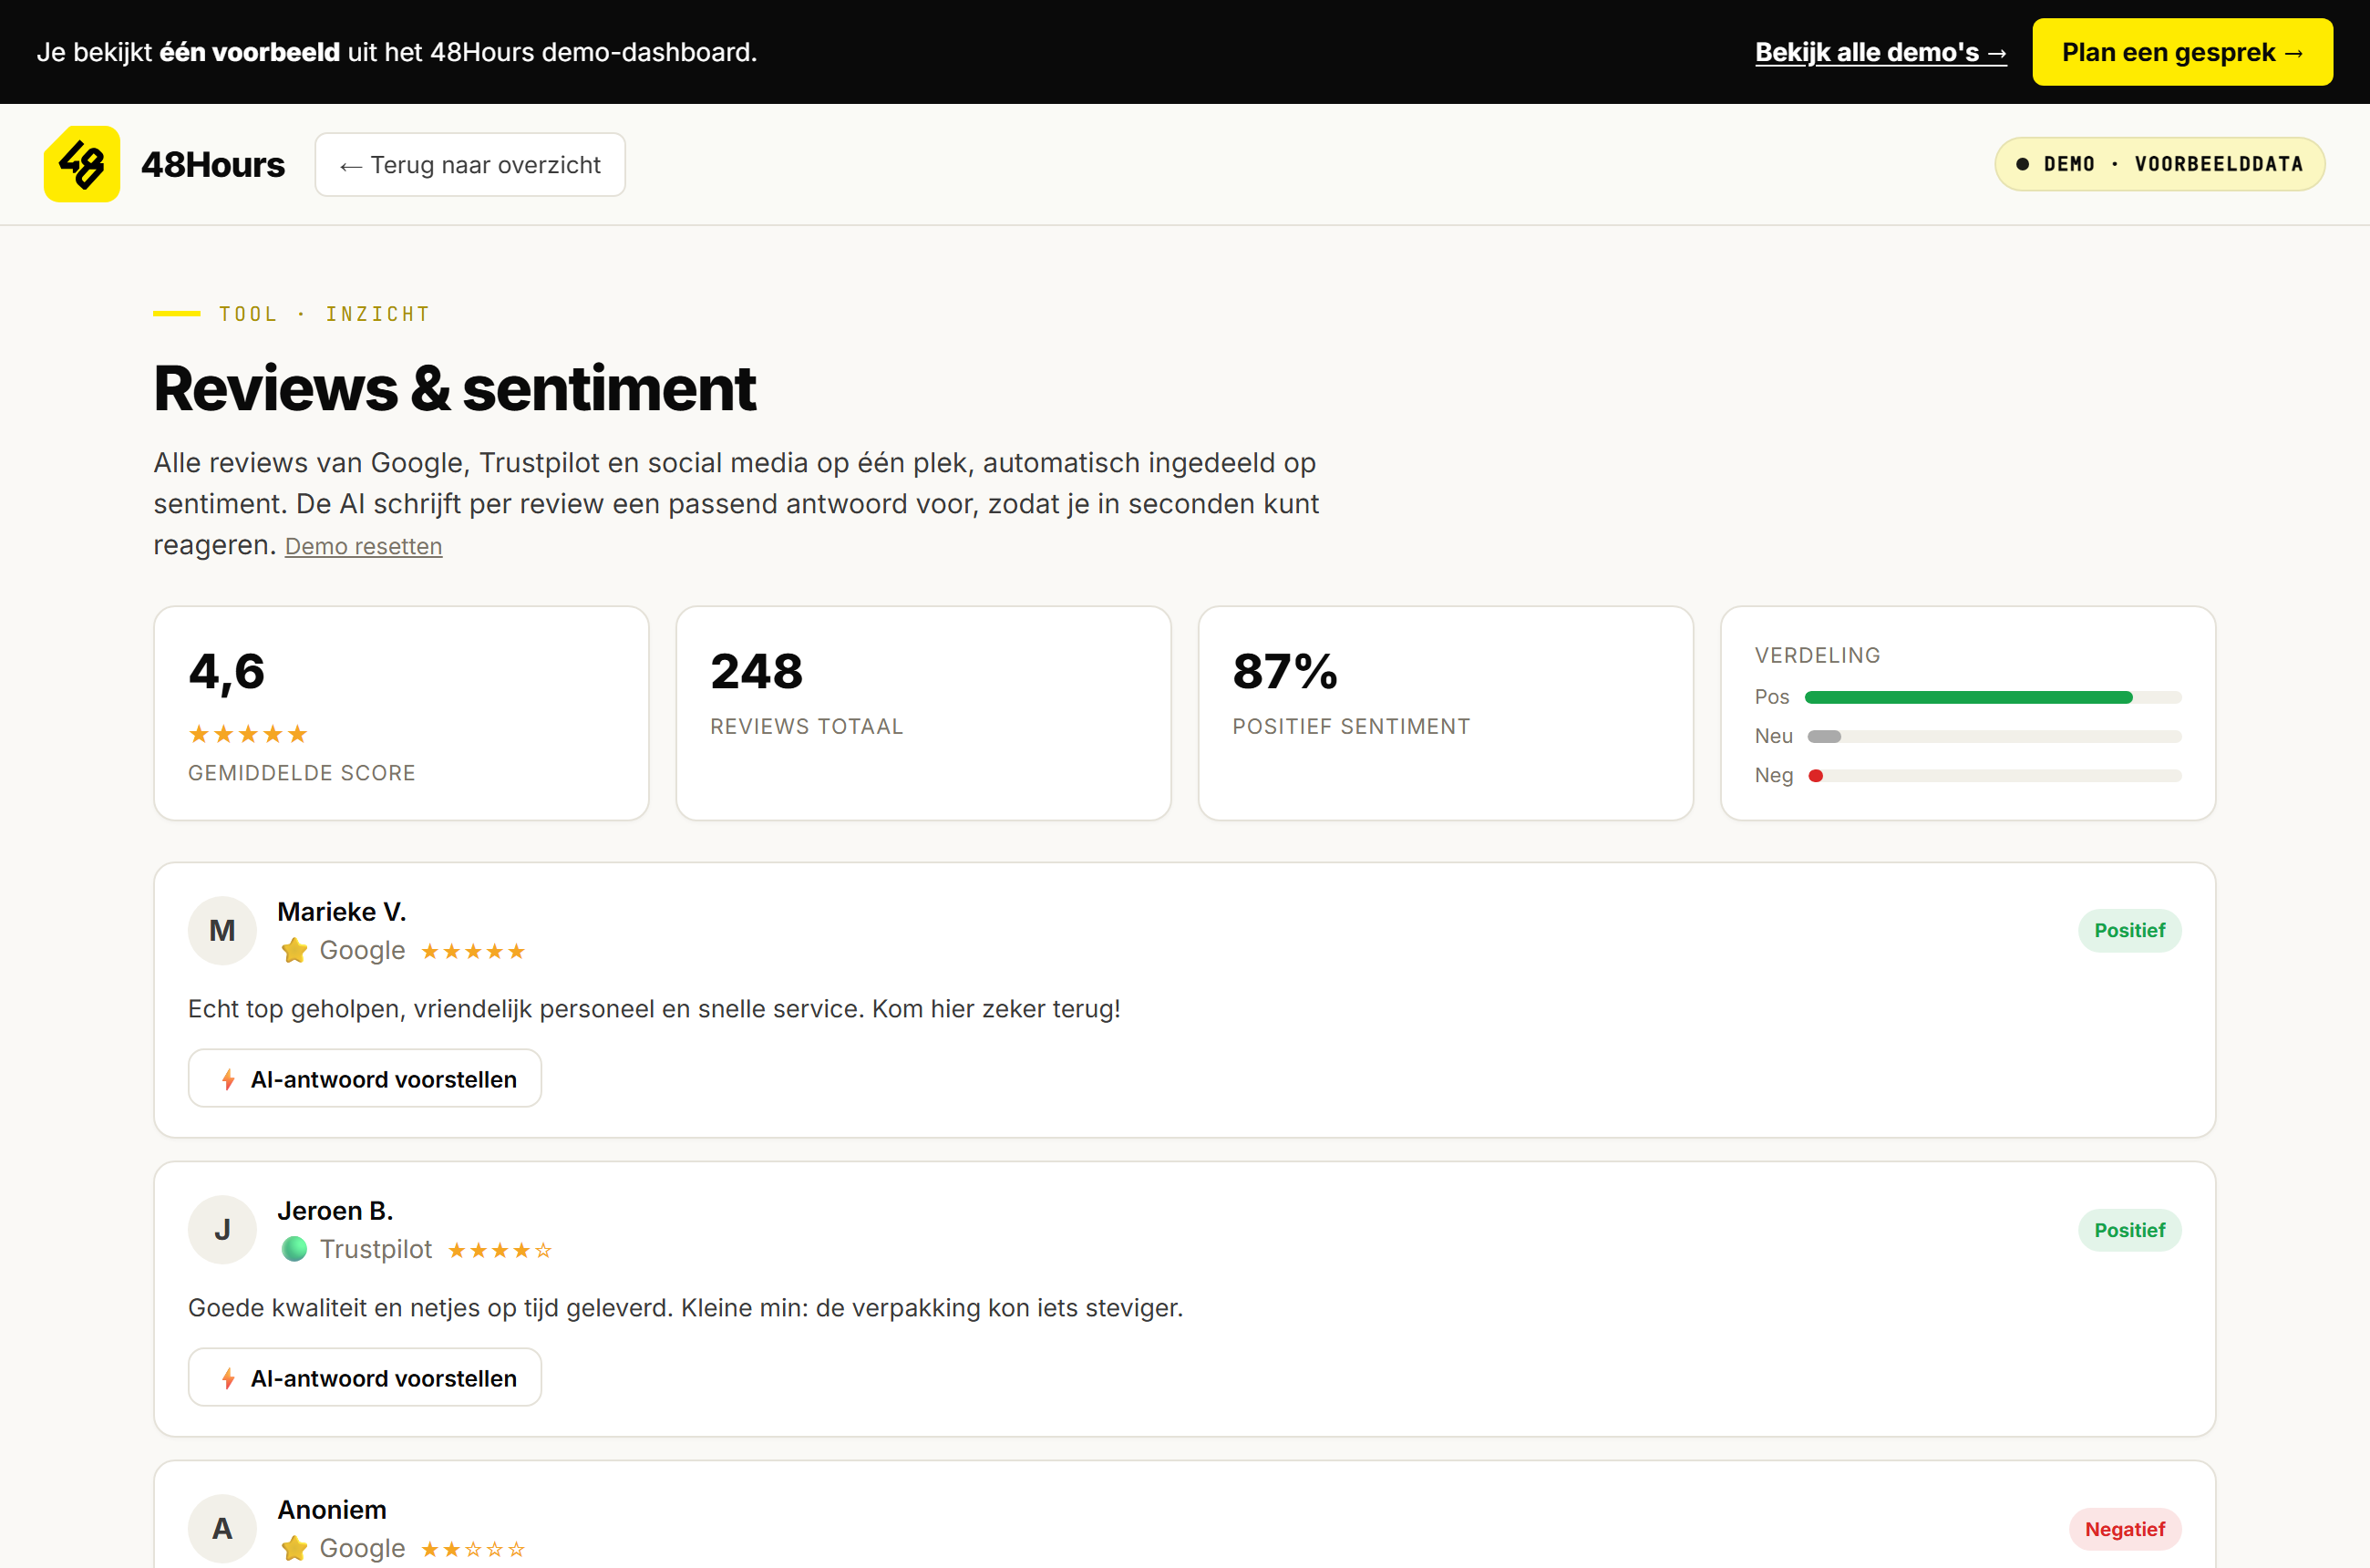Click Anoniem's two-star rating

coord(473,1549)
